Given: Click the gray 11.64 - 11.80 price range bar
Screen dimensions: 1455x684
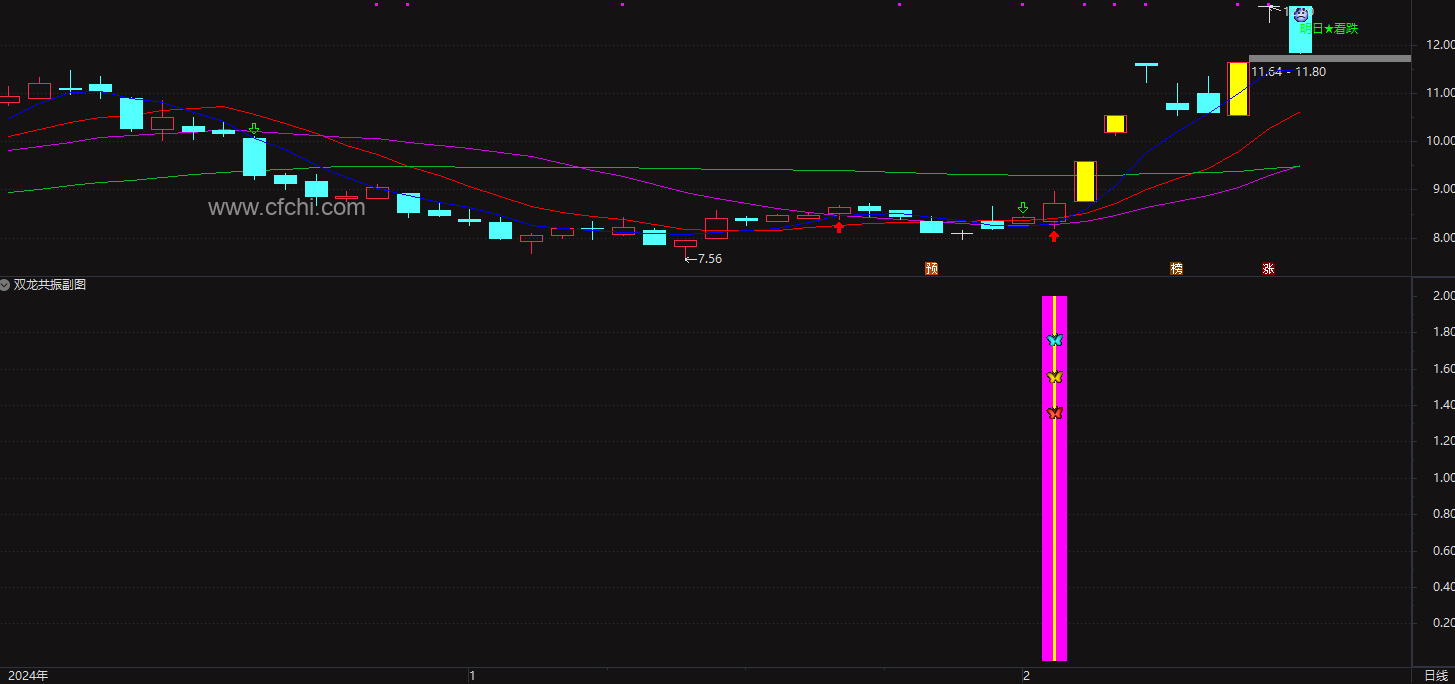Looking at the screenshot, I should 1330,58.
